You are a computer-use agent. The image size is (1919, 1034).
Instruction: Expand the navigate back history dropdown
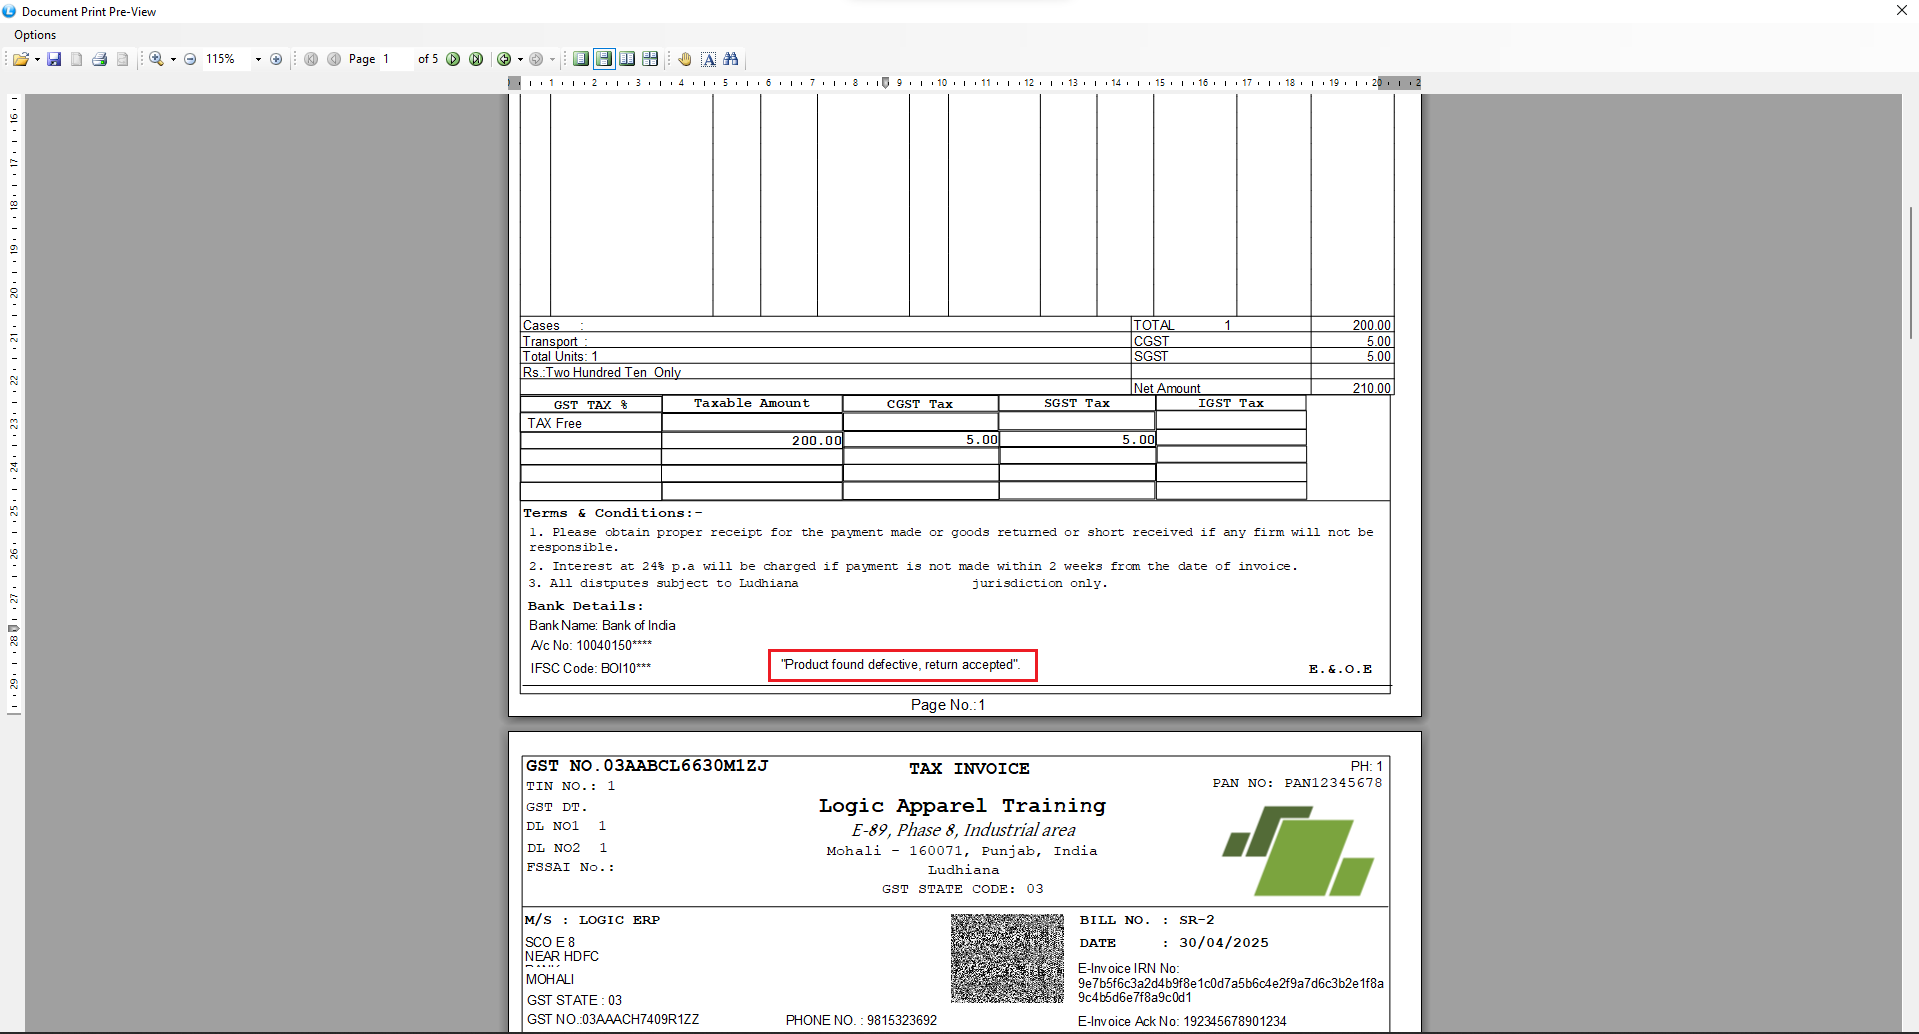[x=520, y=59]
